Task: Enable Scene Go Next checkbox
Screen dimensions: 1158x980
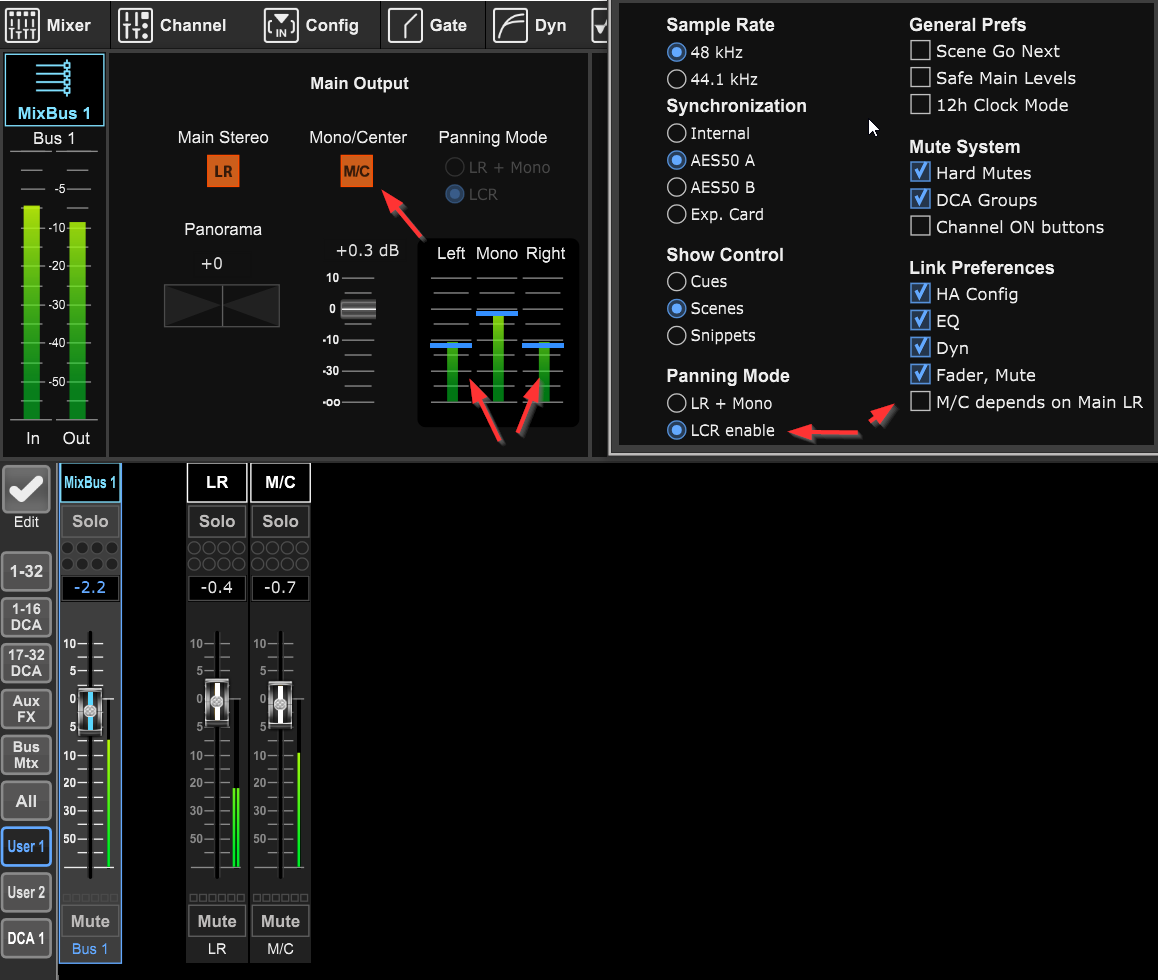Action: (x=920, y=50)
